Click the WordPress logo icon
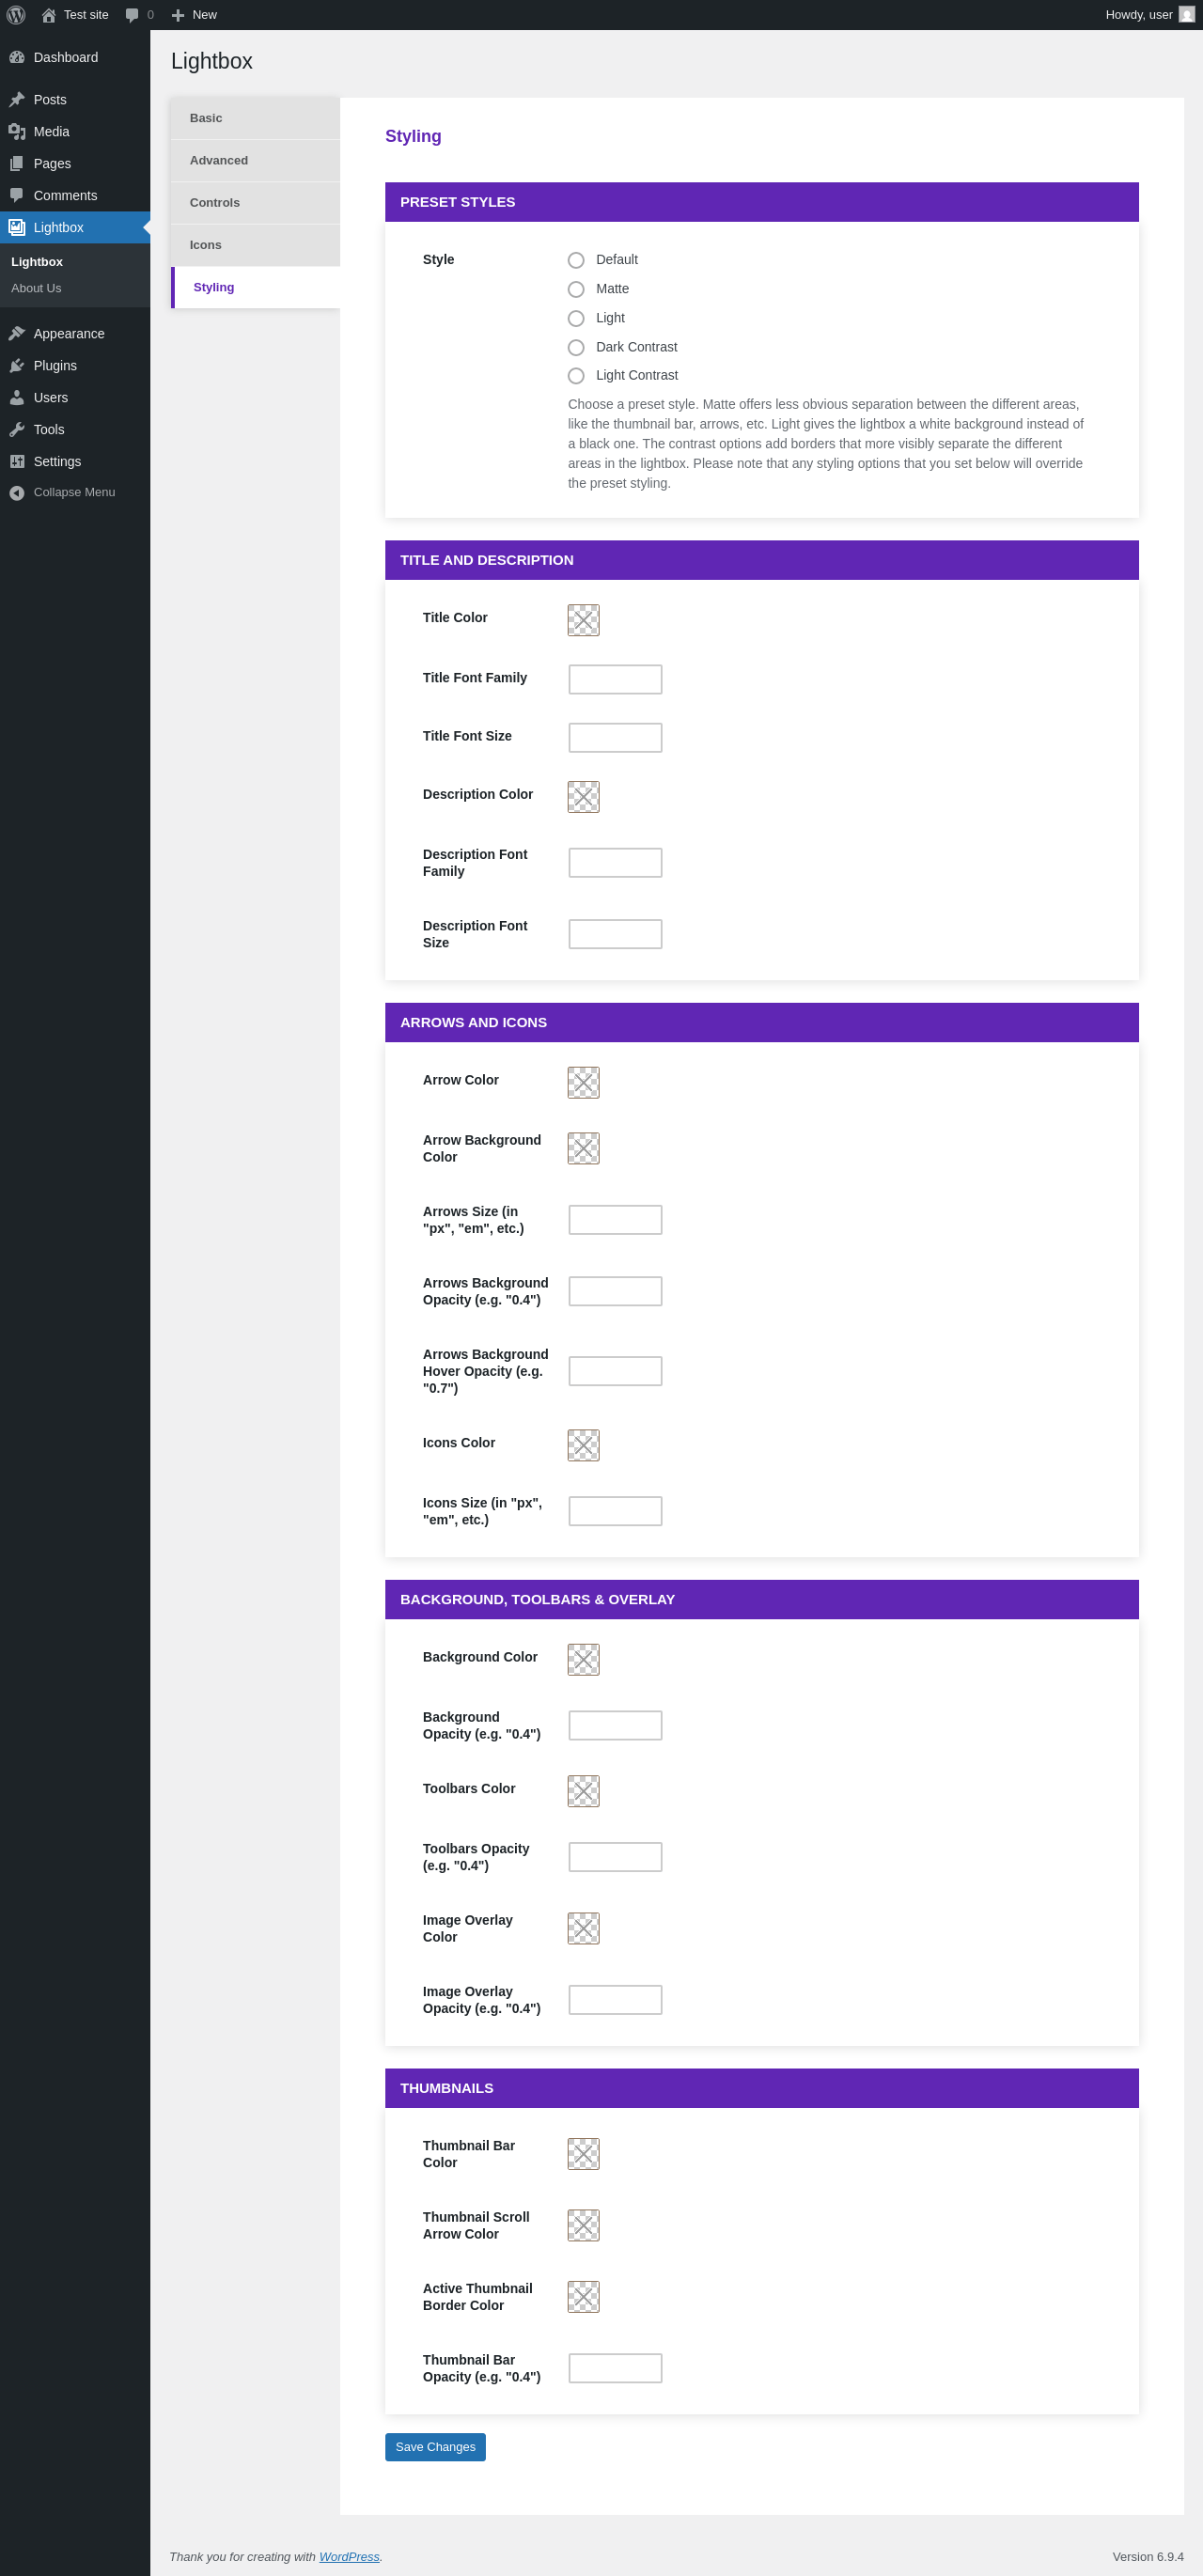 16,15
